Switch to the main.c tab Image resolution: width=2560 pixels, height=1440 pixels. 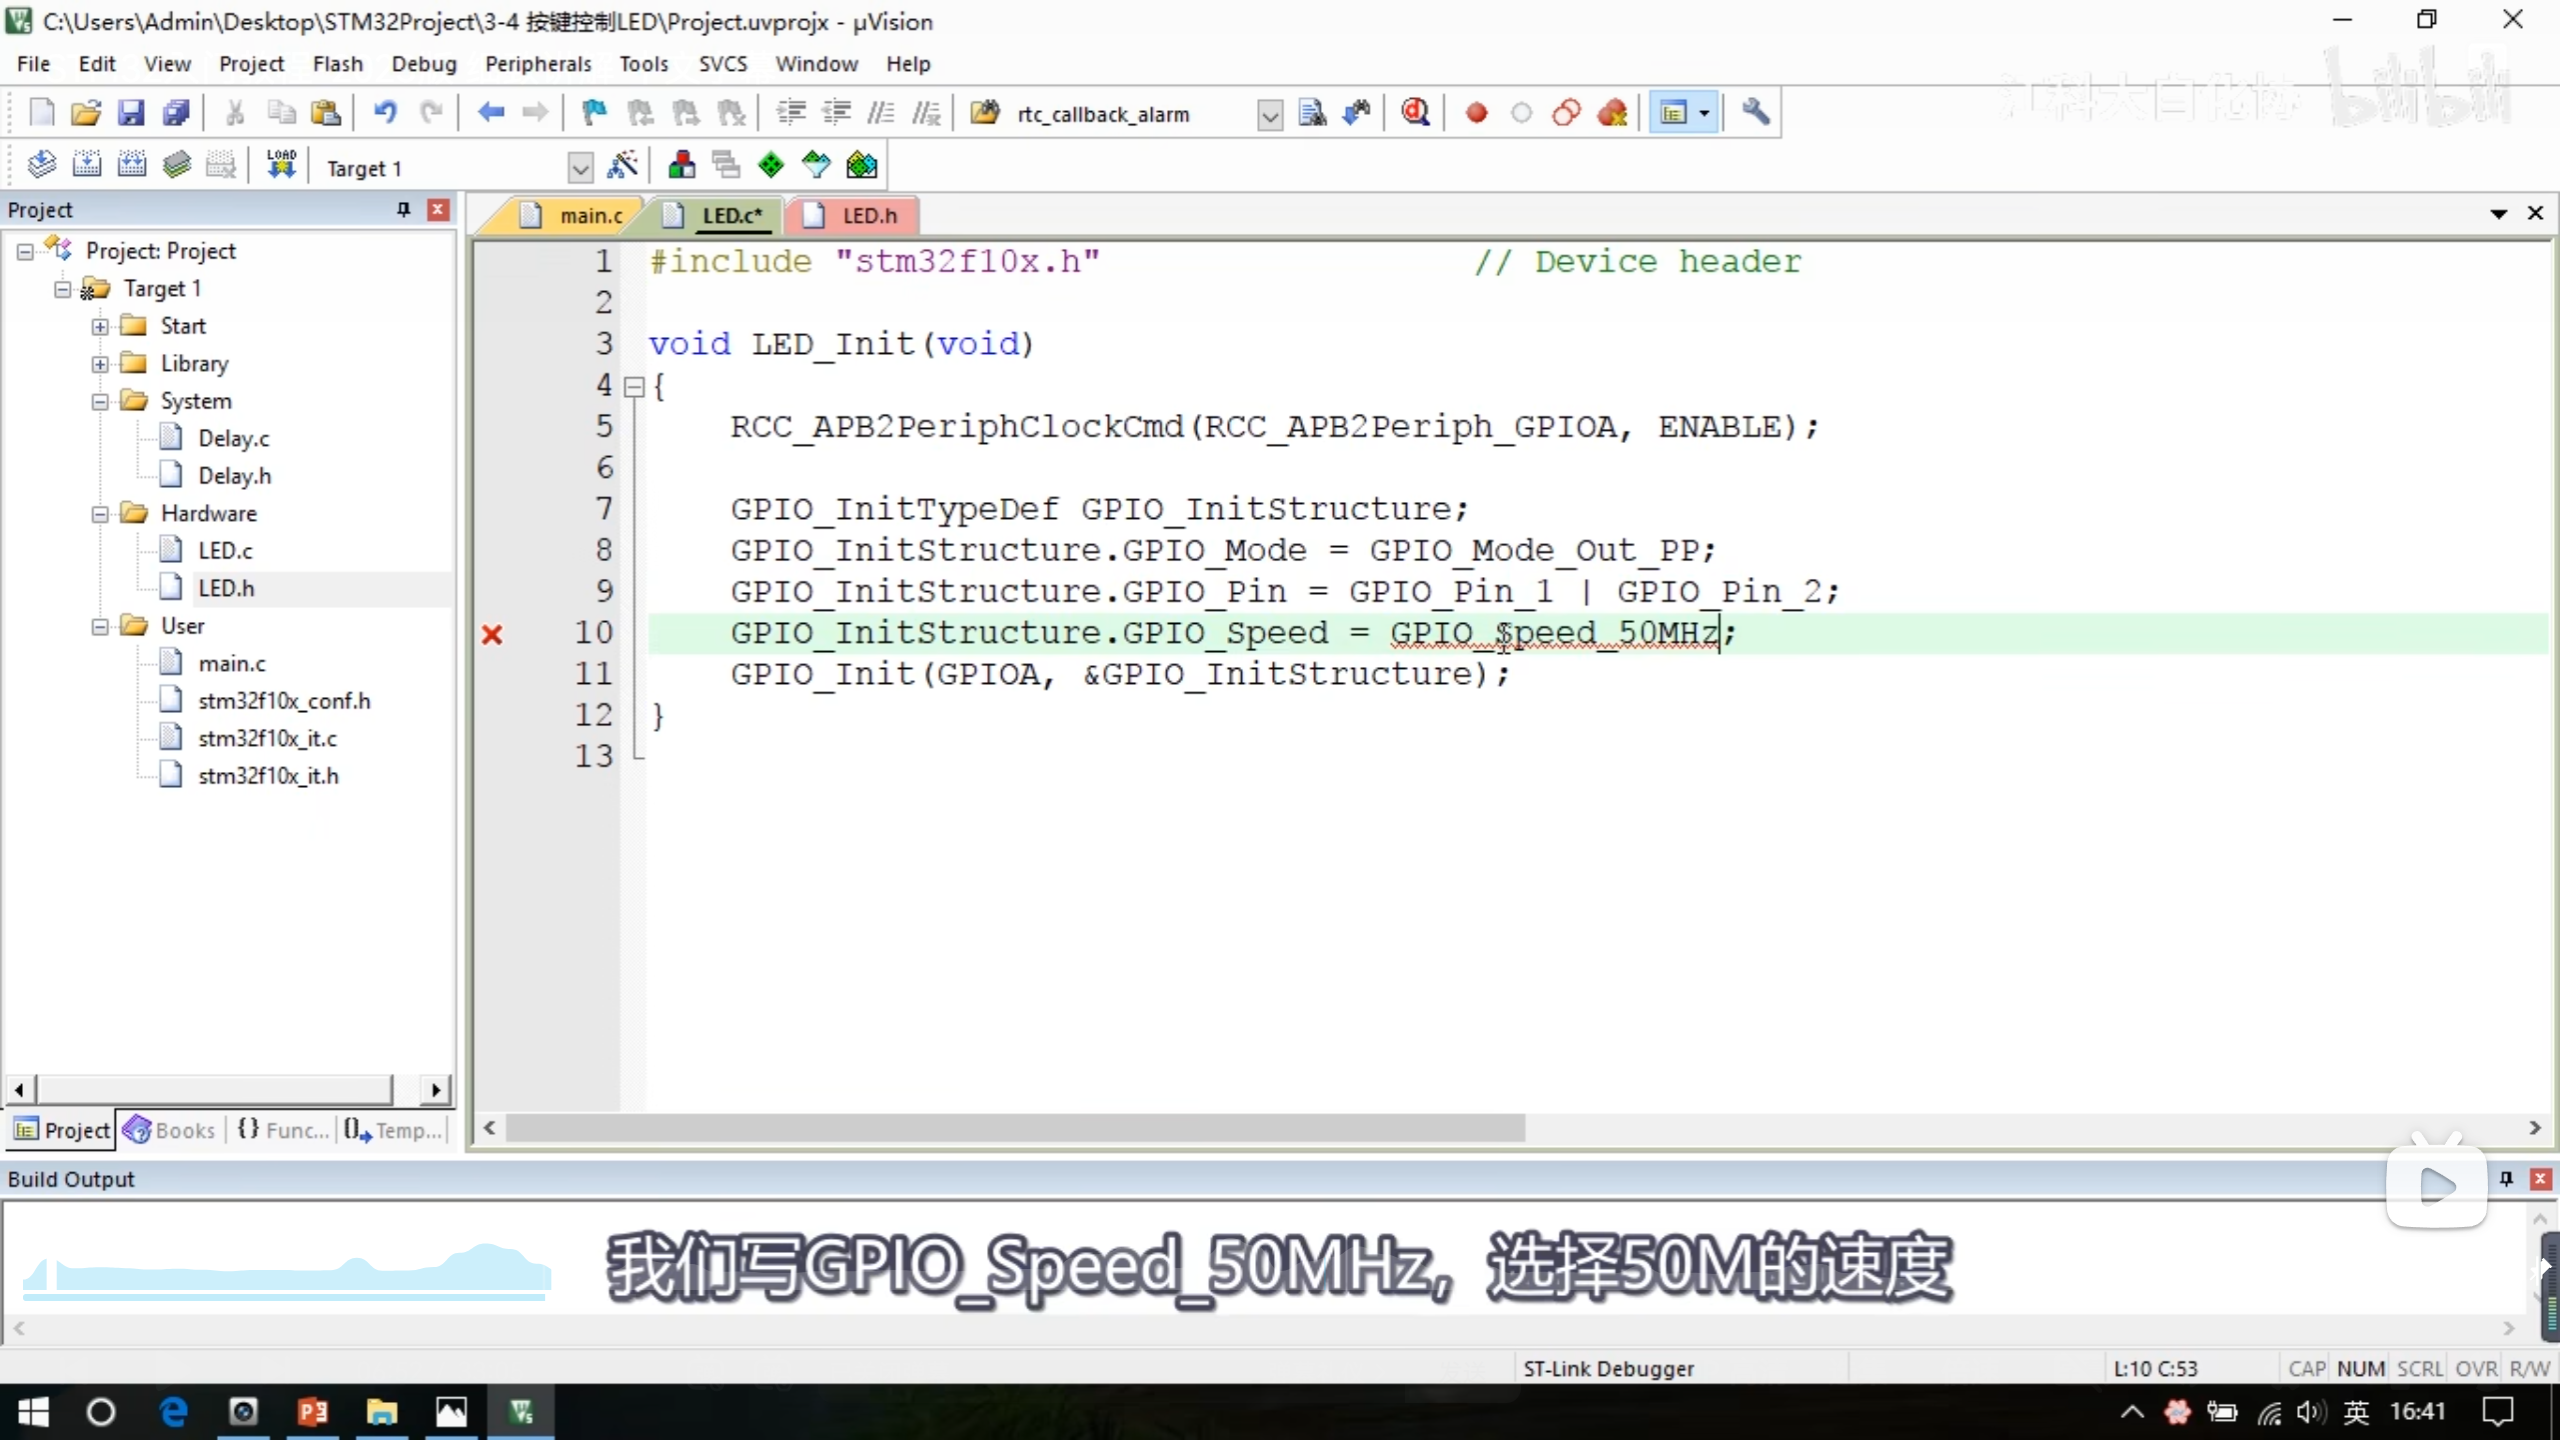(x=590, y=215)
